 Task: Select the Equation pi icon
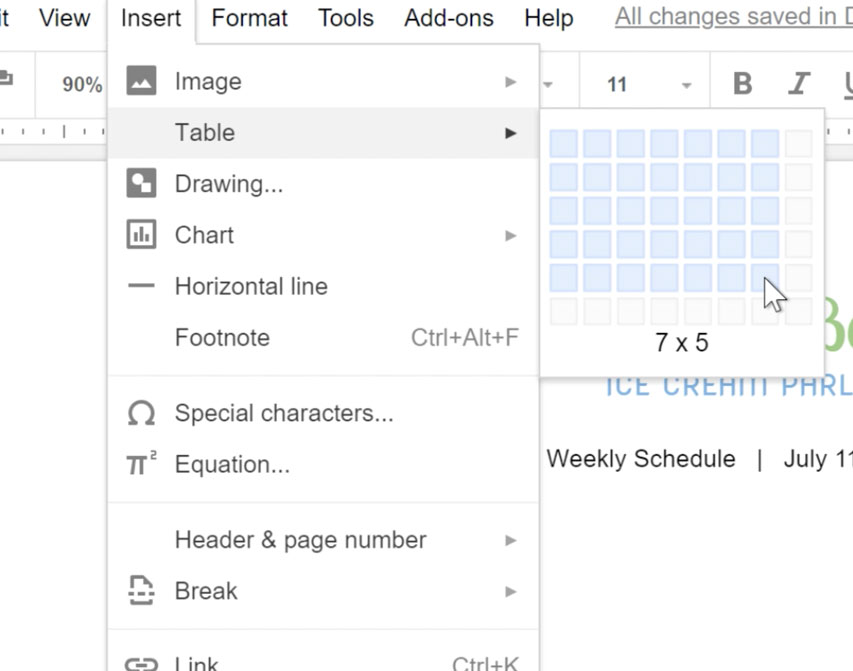click(x=141, y=464)
